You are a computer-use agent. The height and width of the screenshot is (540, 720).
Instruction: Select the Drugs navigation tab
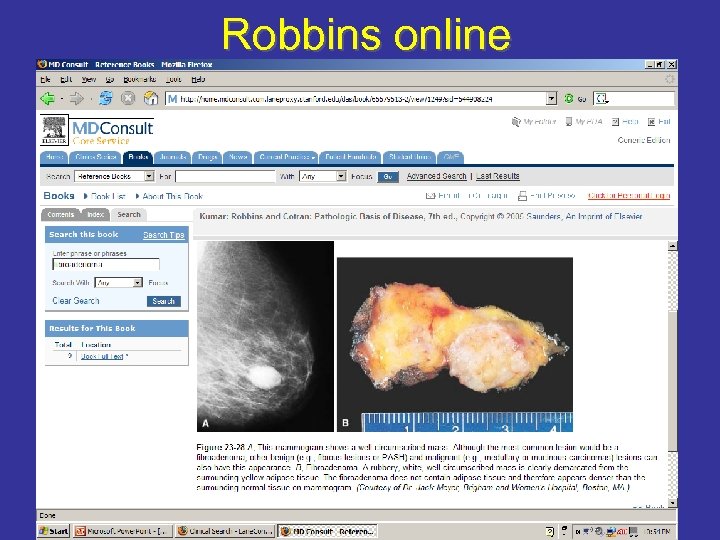click(207, 157)
